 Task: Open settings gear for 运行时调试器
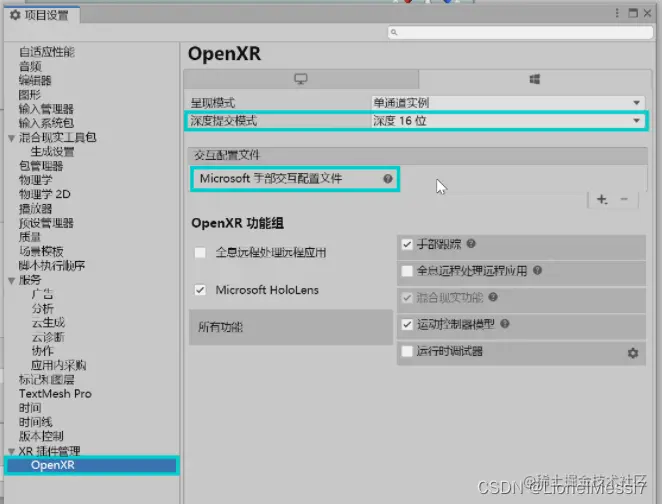click(x=632, y=353)
